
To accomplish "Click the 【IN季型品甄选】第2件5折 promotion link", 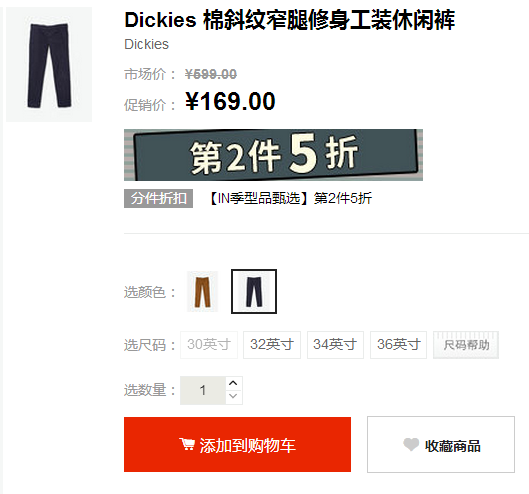I will pos(289,198).
